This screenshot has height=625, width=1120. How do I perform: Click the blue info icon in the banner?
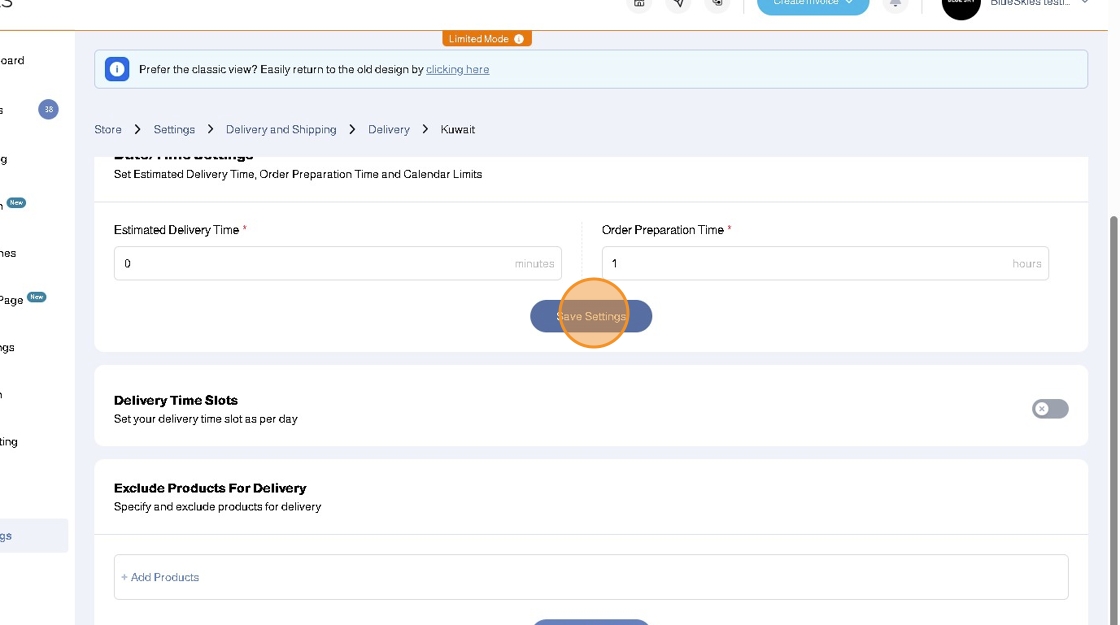coord(117,69)
